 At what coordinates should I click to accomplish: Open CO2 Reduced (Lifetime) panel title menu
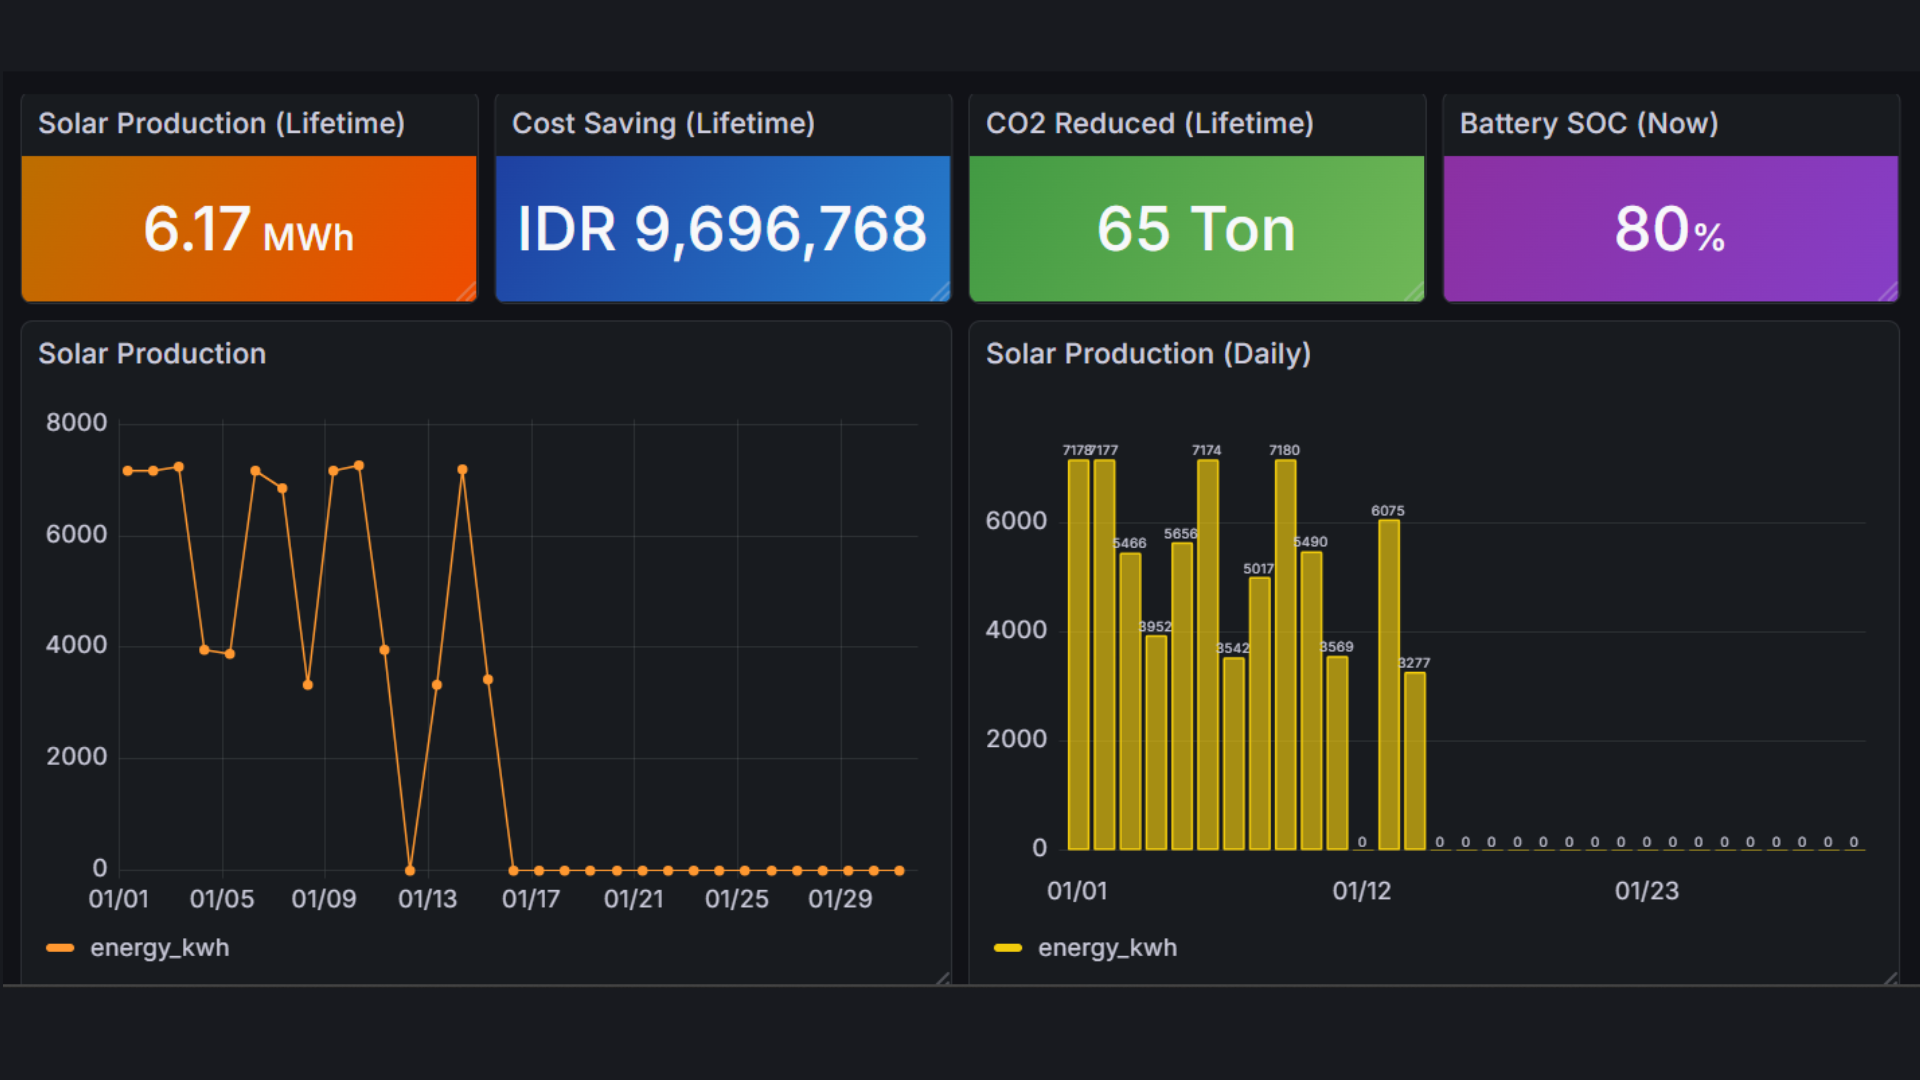coord(1149,123)
